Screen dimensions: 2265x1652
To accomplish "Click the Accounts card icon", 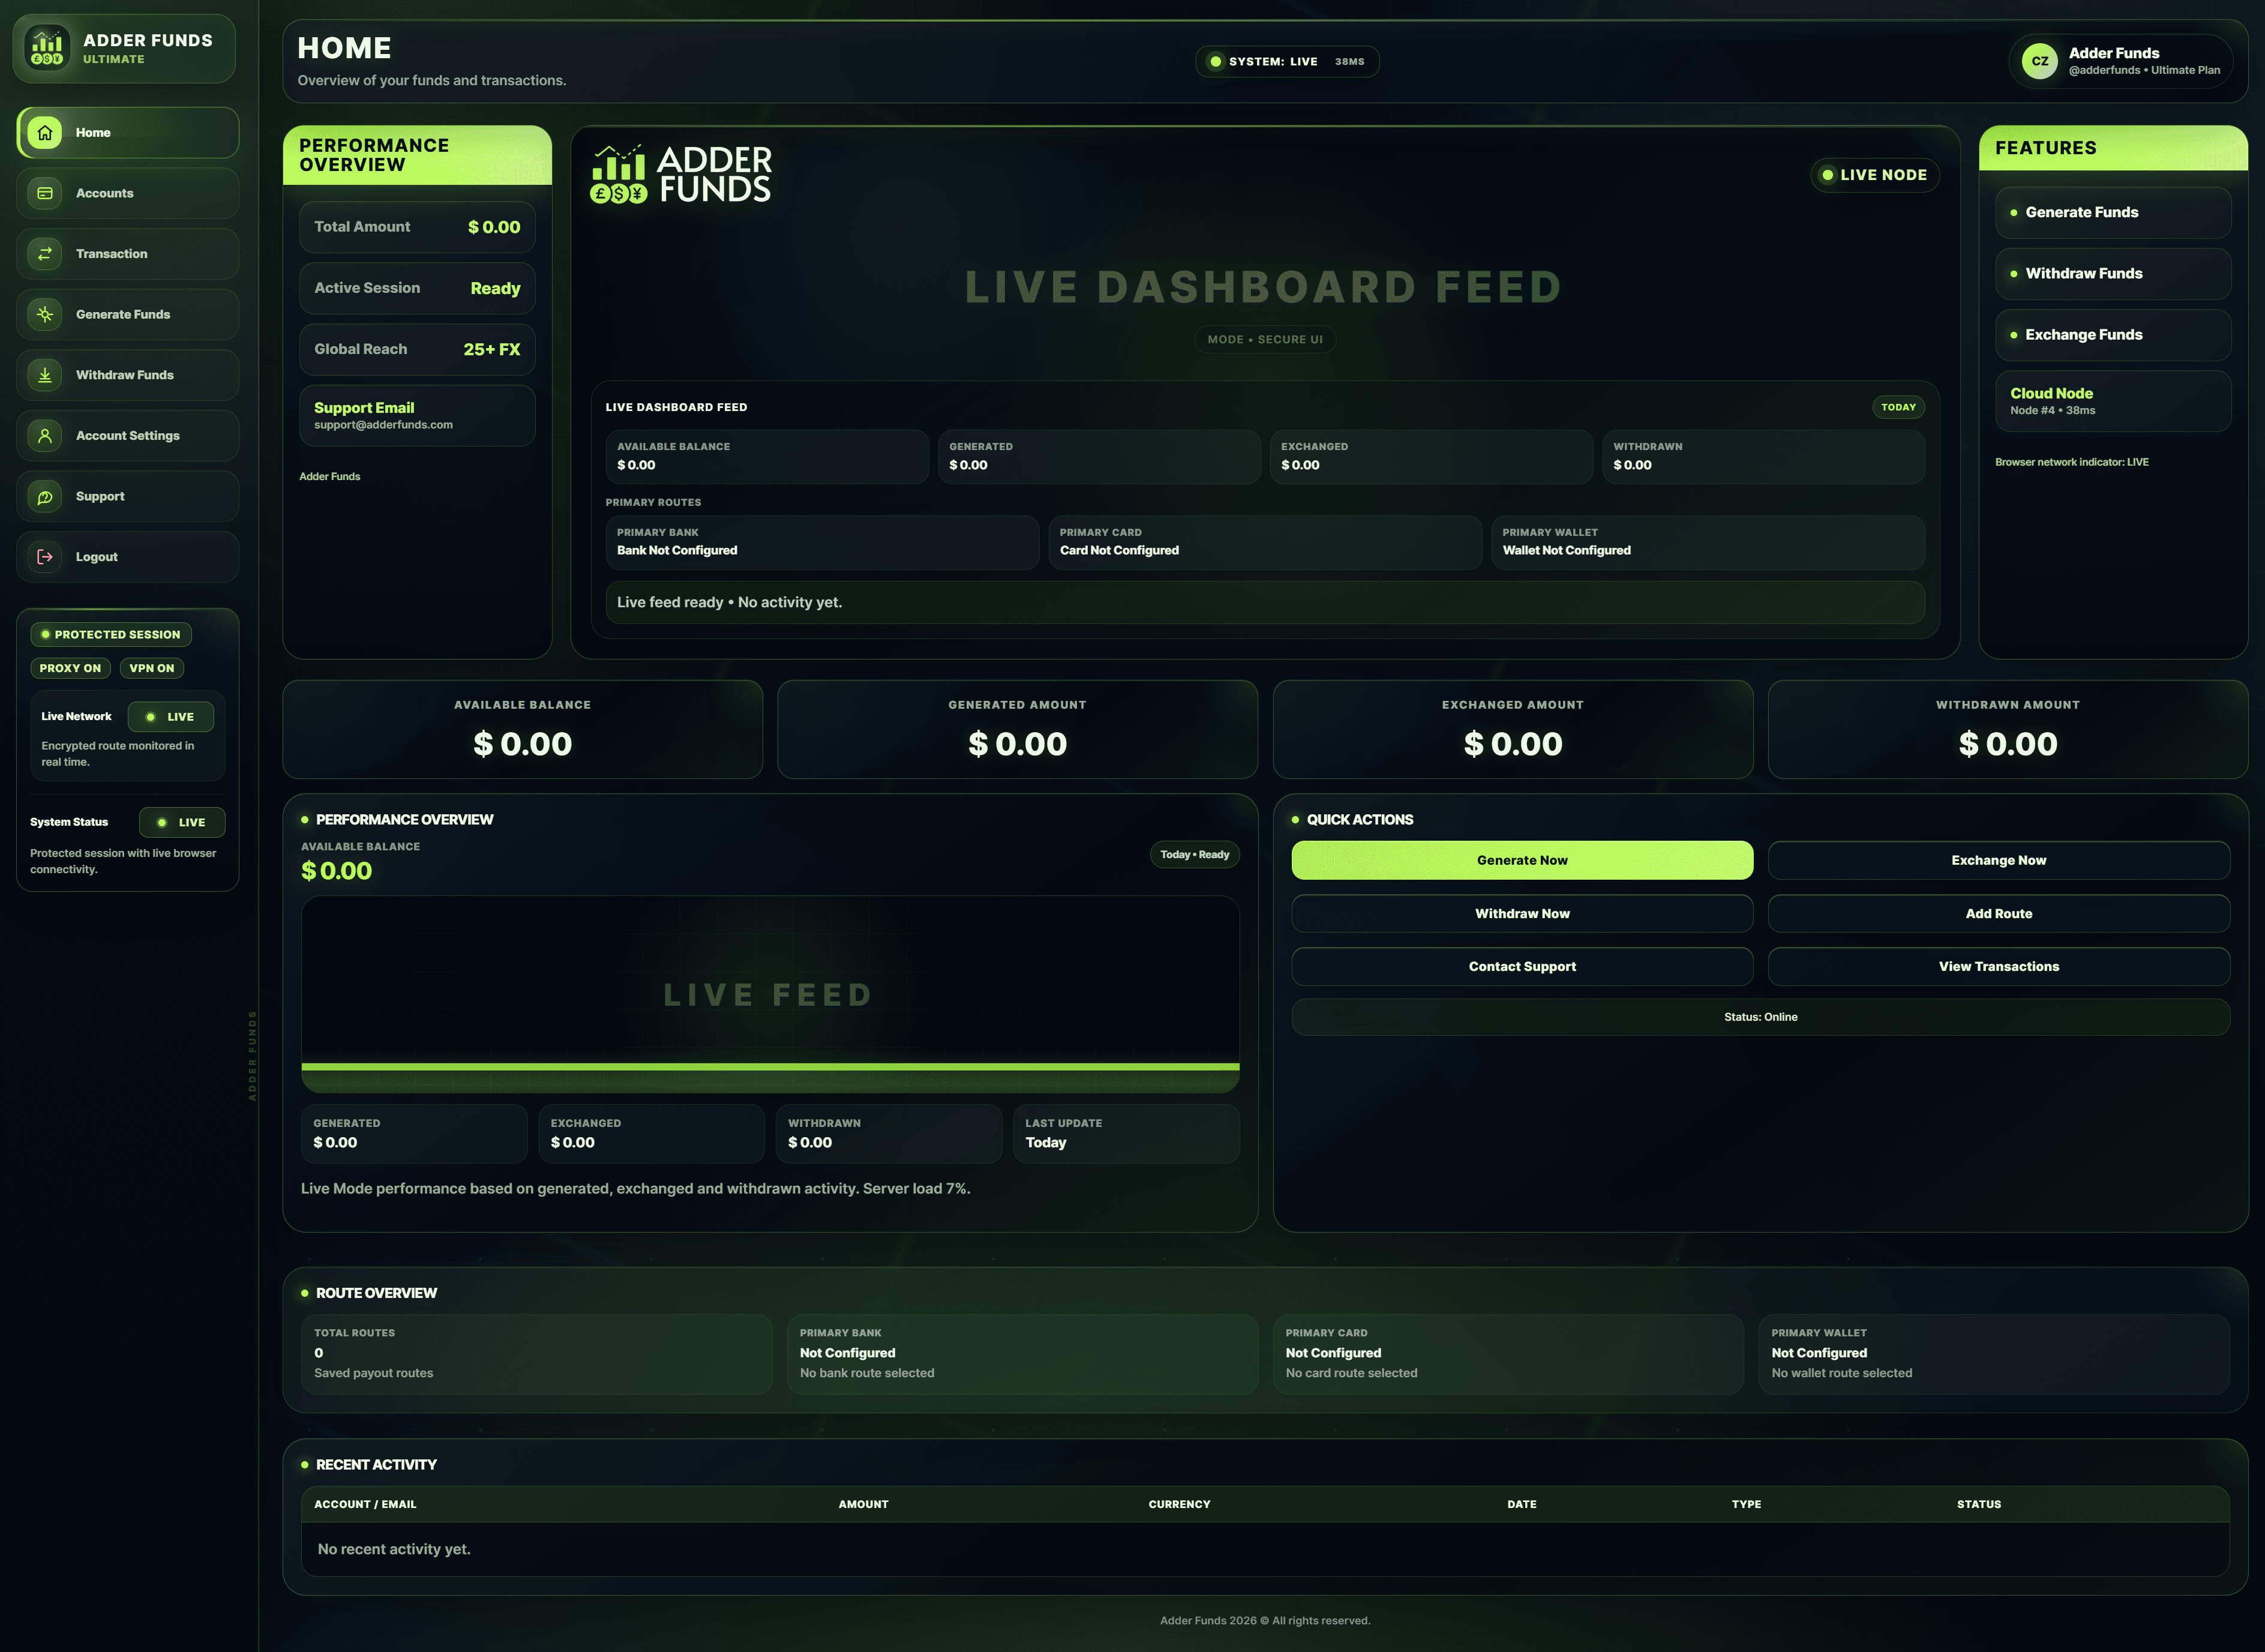I will click(45, 193).
